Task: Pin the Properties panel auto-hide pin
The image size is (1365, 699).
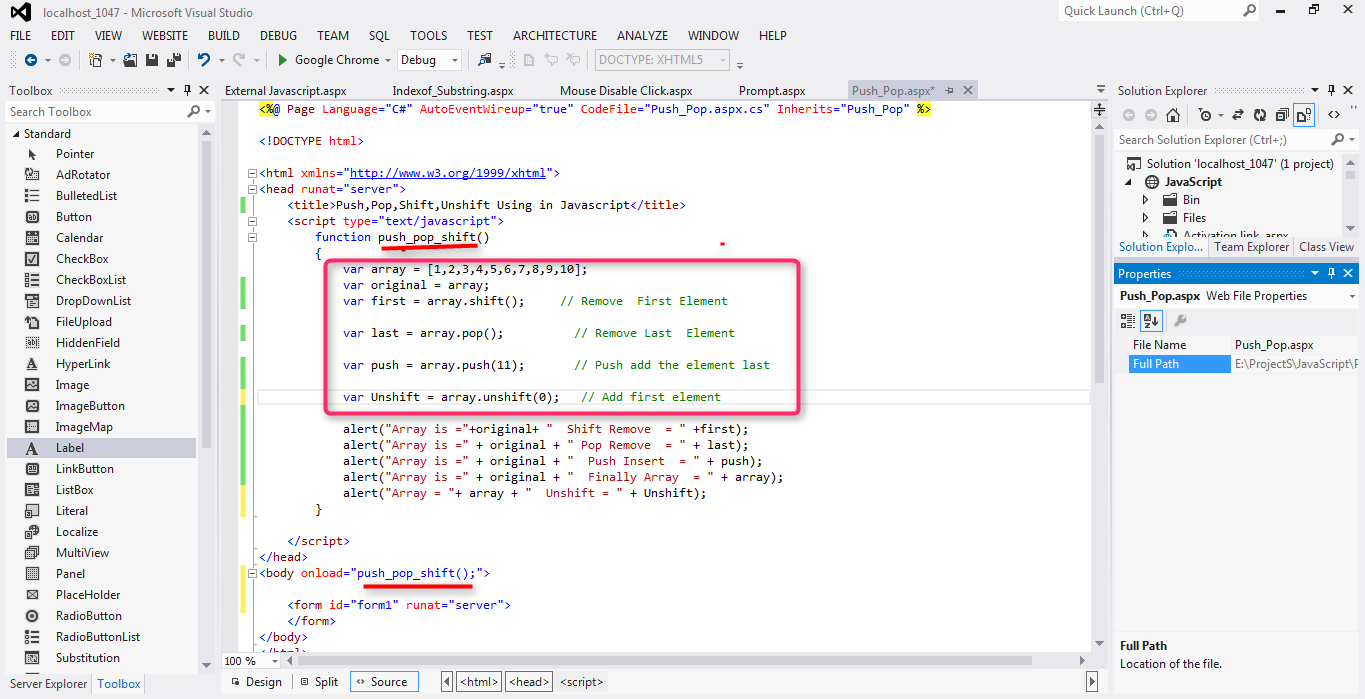Action: [1331, 273]
